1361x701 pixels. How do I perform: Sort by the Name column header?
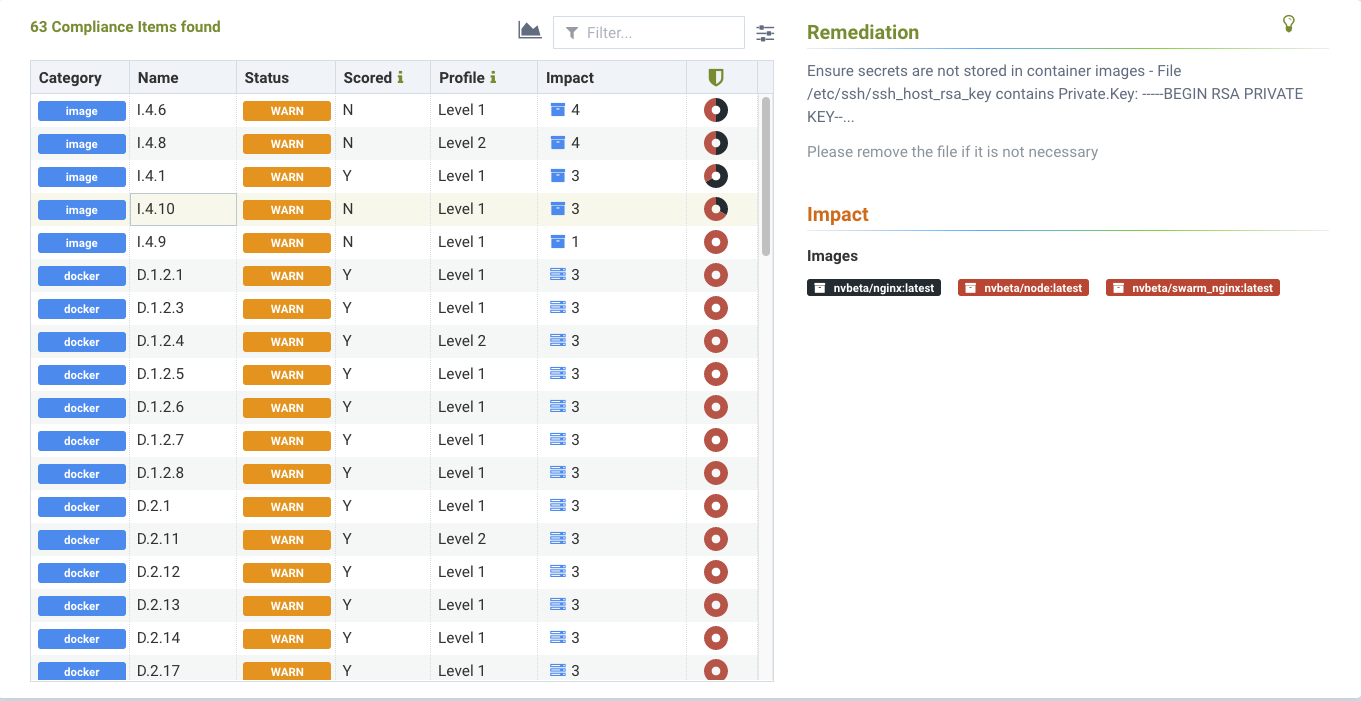(158, 77)
